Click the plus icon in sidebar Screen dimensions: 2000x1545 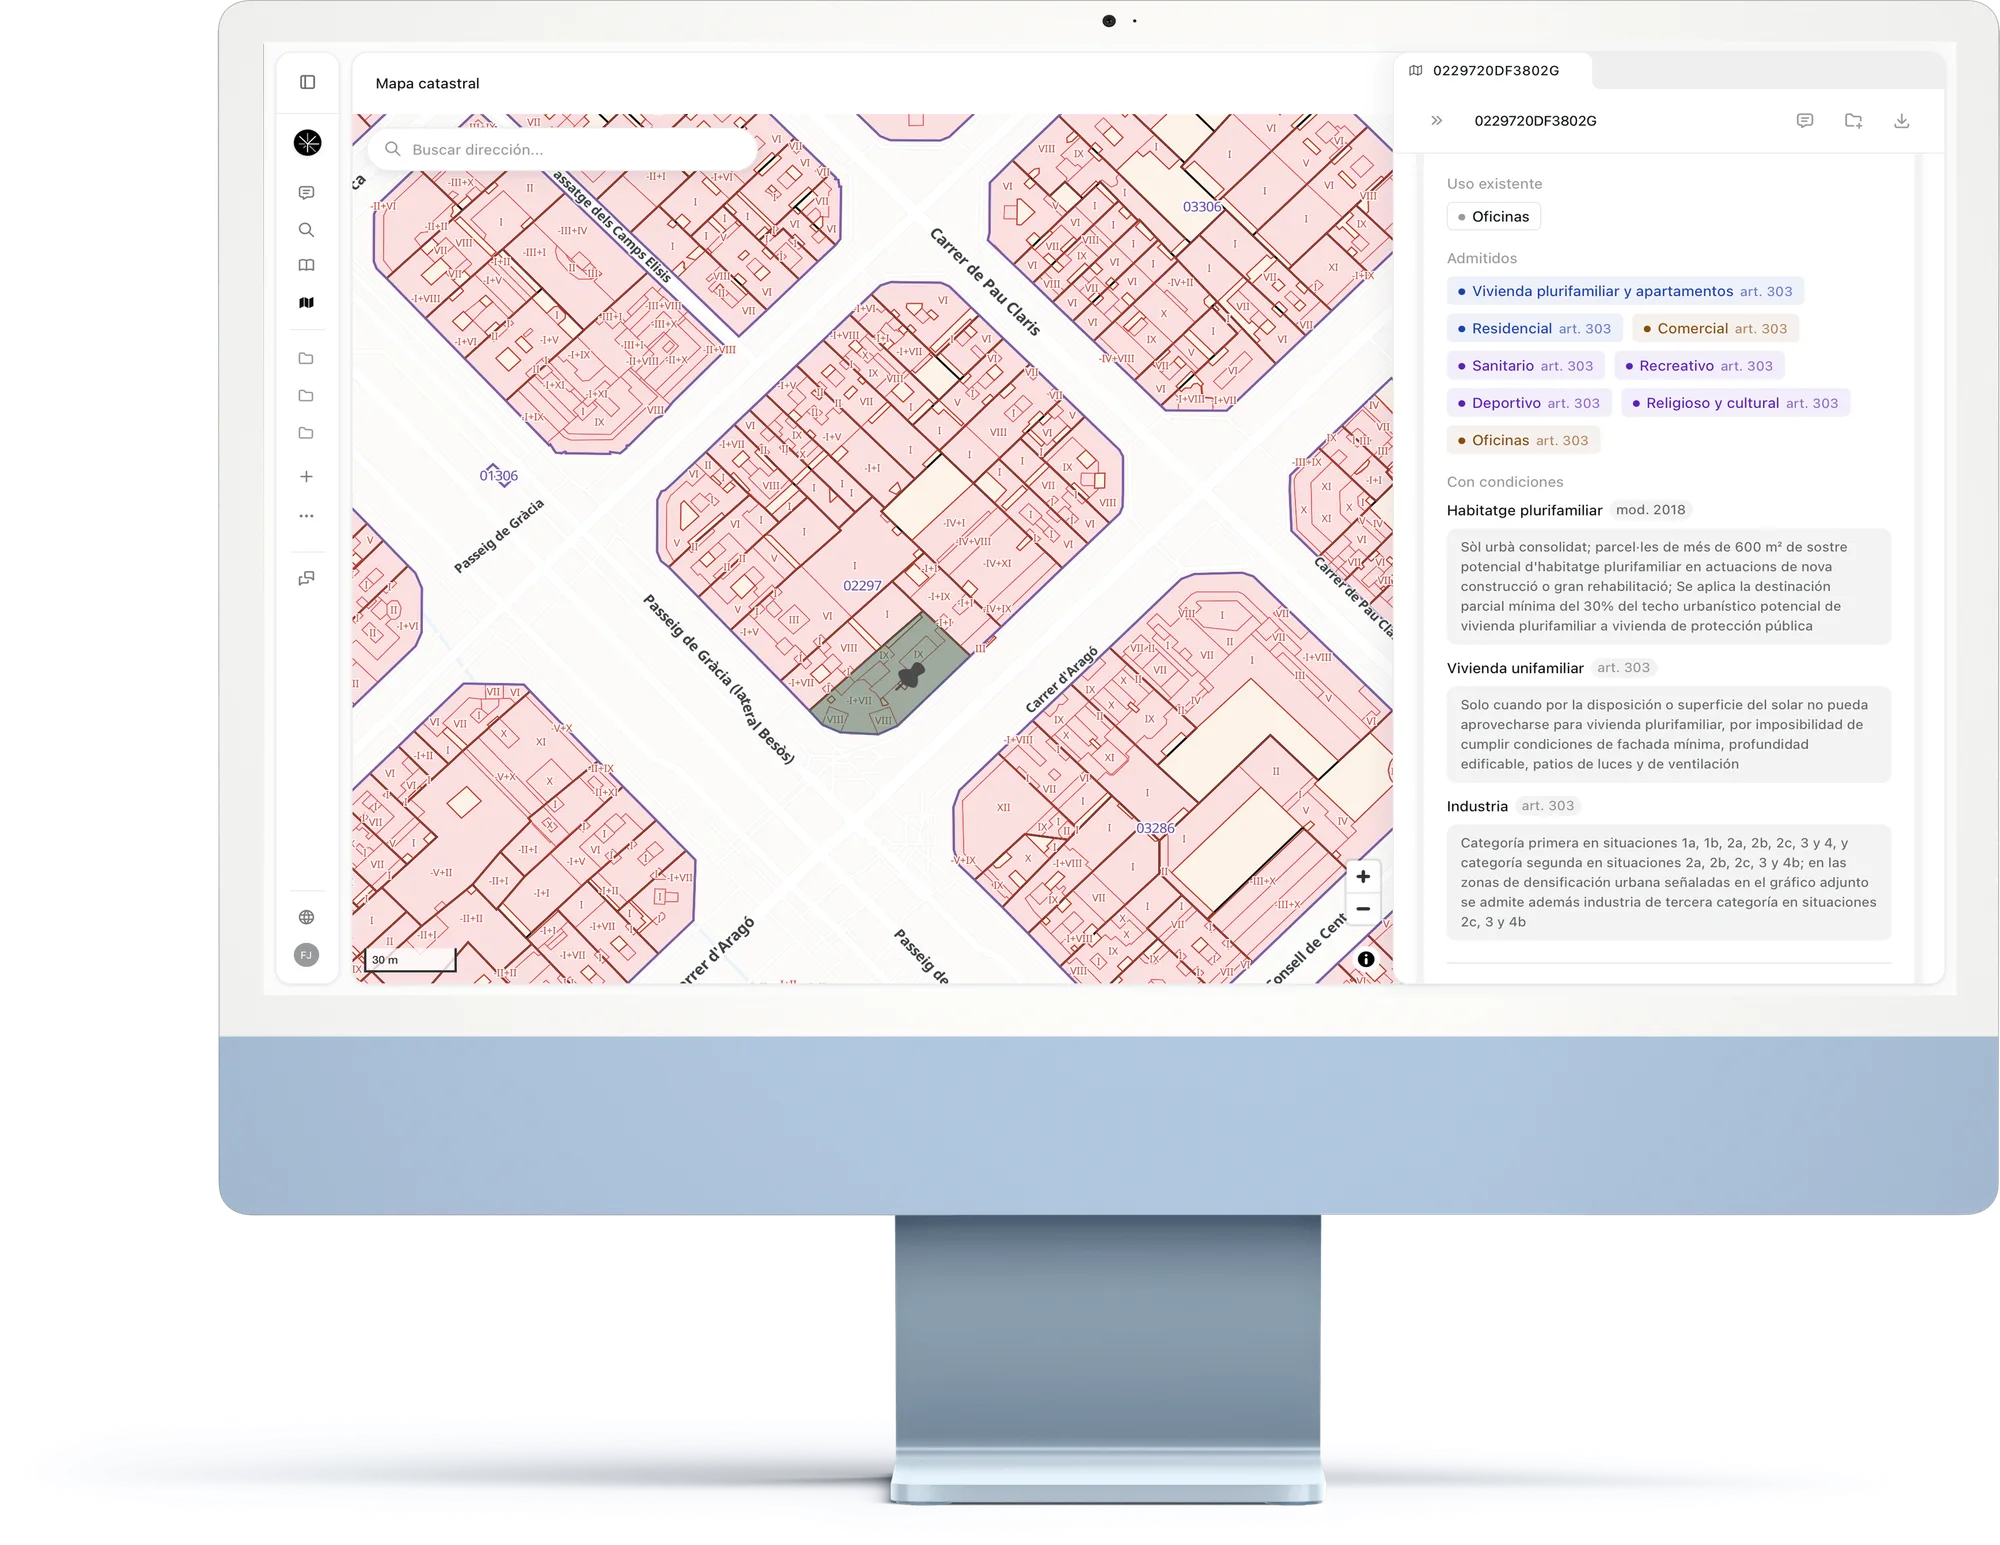tap(307, 477)
